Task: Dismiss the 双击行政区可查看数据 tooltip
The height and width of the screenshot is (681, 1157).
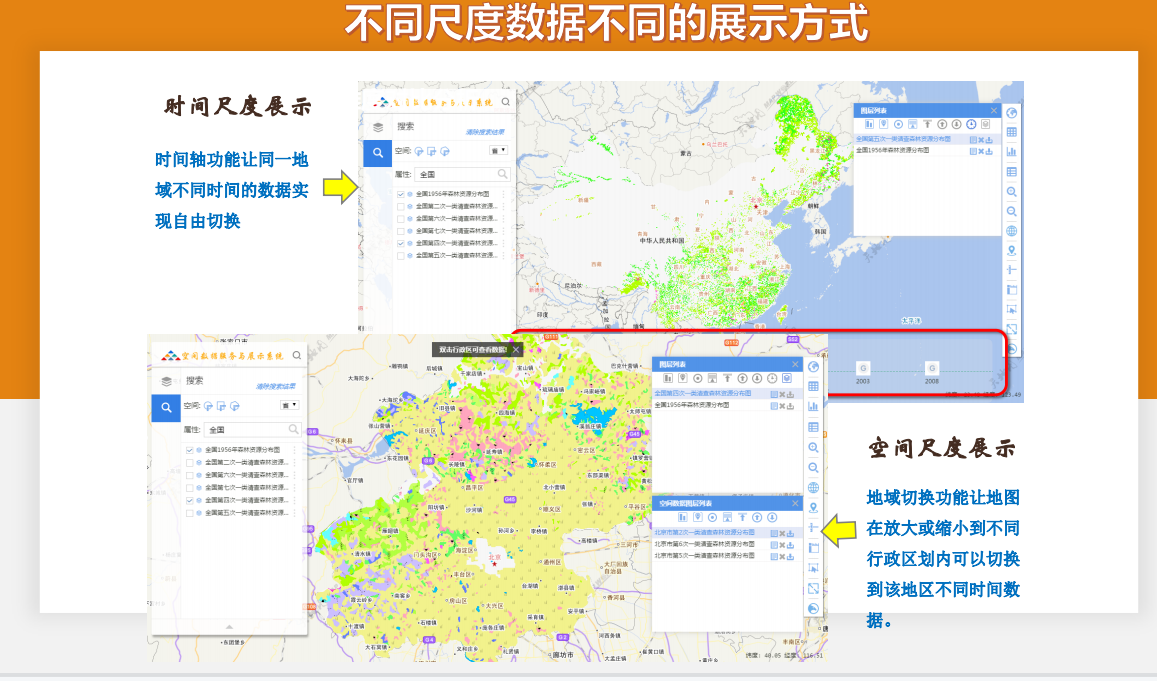Action: (516, 350)
